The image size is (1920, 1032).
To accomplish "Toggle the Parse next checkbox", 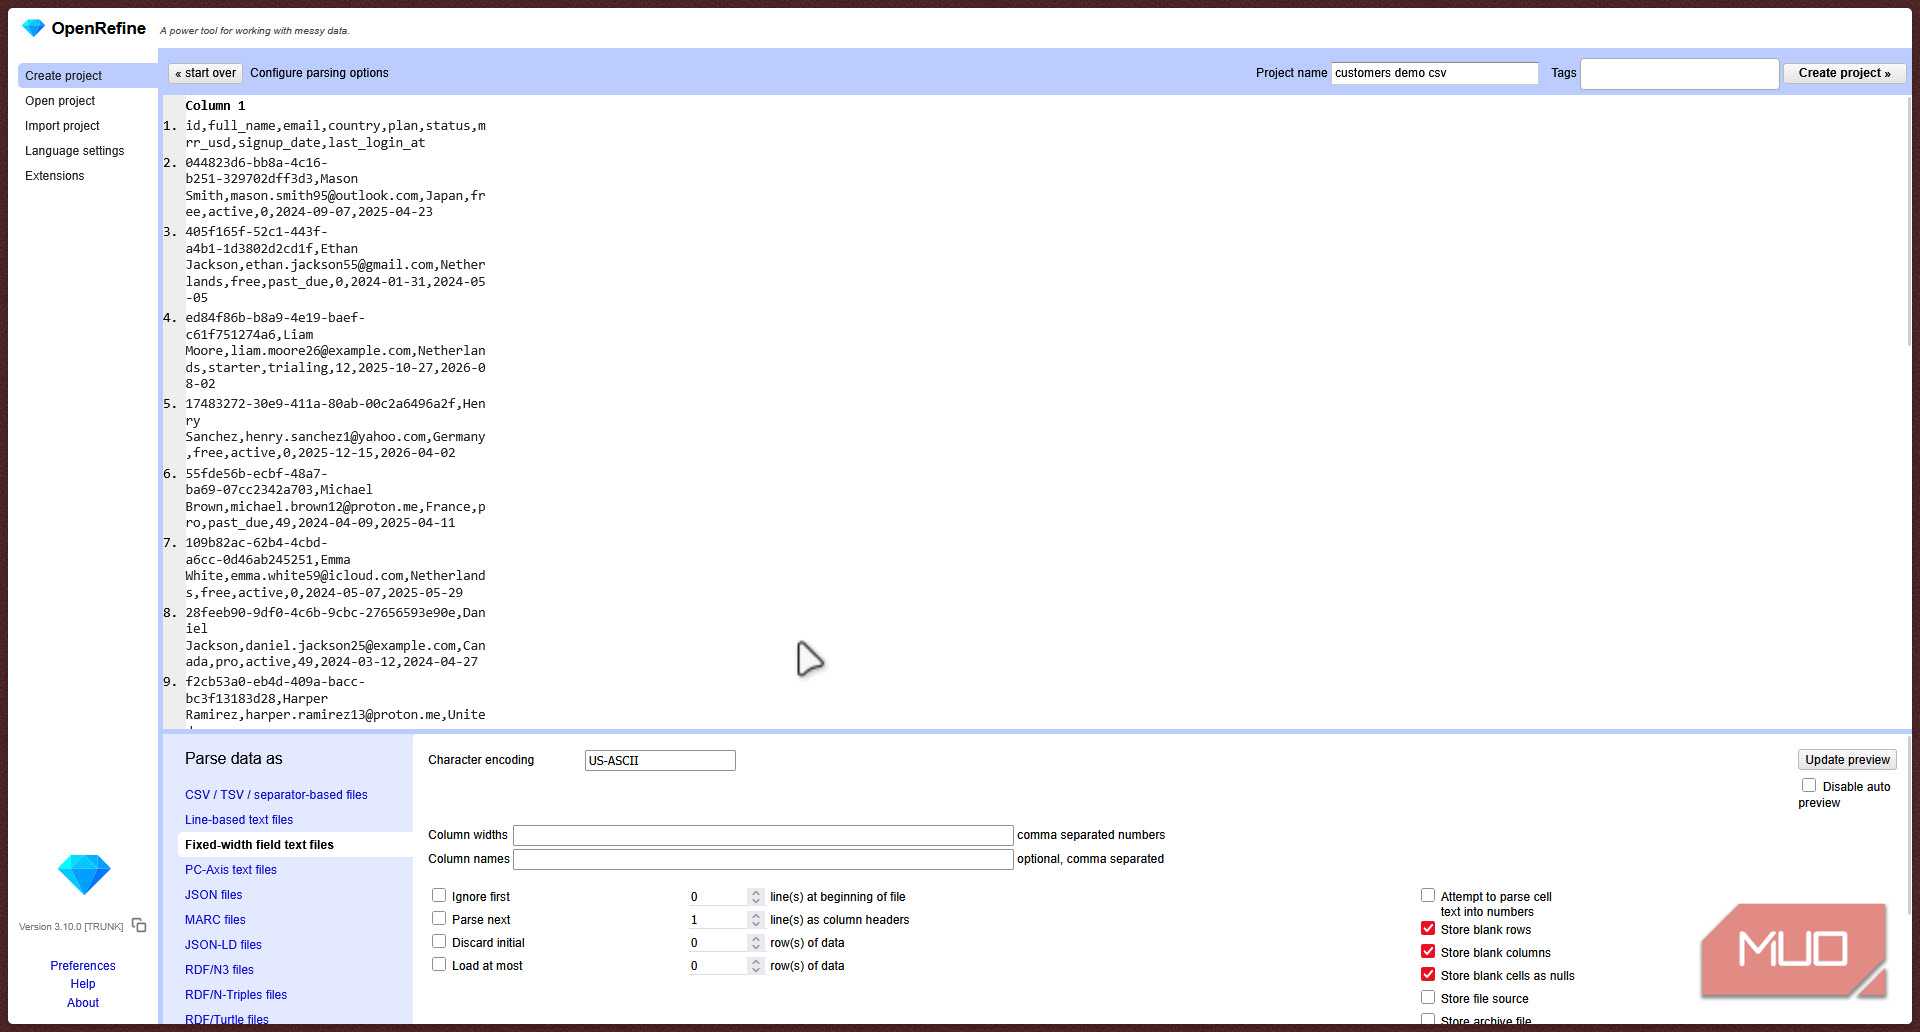I will click(x=439, y=918).
